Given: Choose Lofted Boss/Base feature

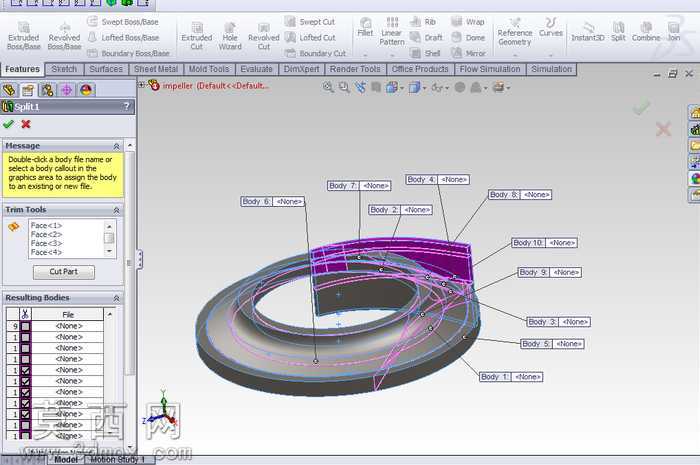Looking at the screenshot, I should tap(123, 37).
